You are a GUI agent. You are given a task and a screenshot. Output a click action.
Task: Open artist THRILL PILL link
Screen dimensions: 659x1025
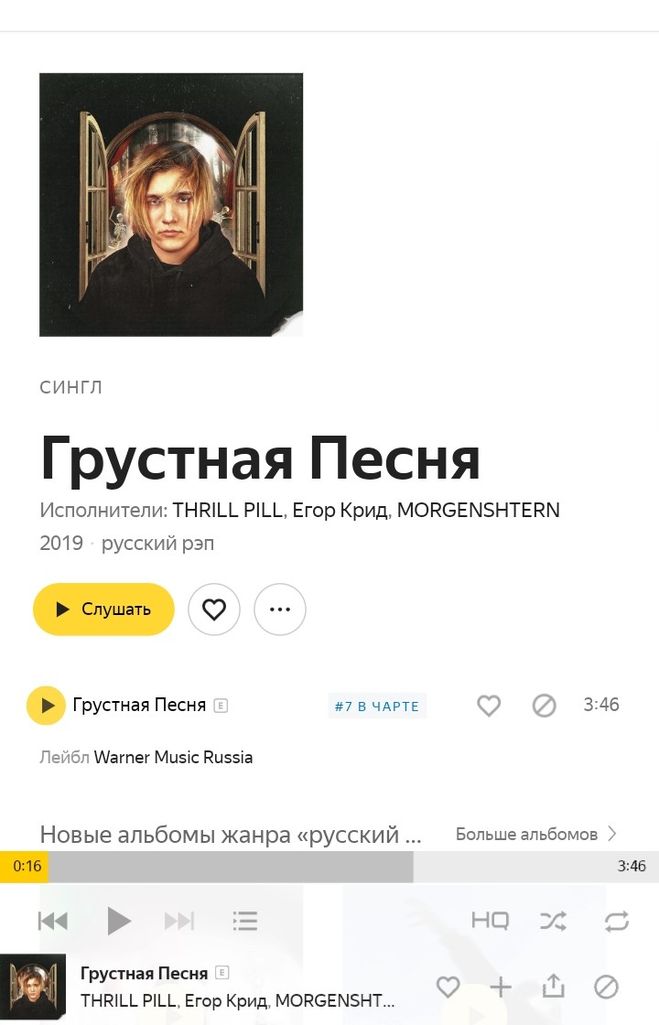[x=228, y=510]
